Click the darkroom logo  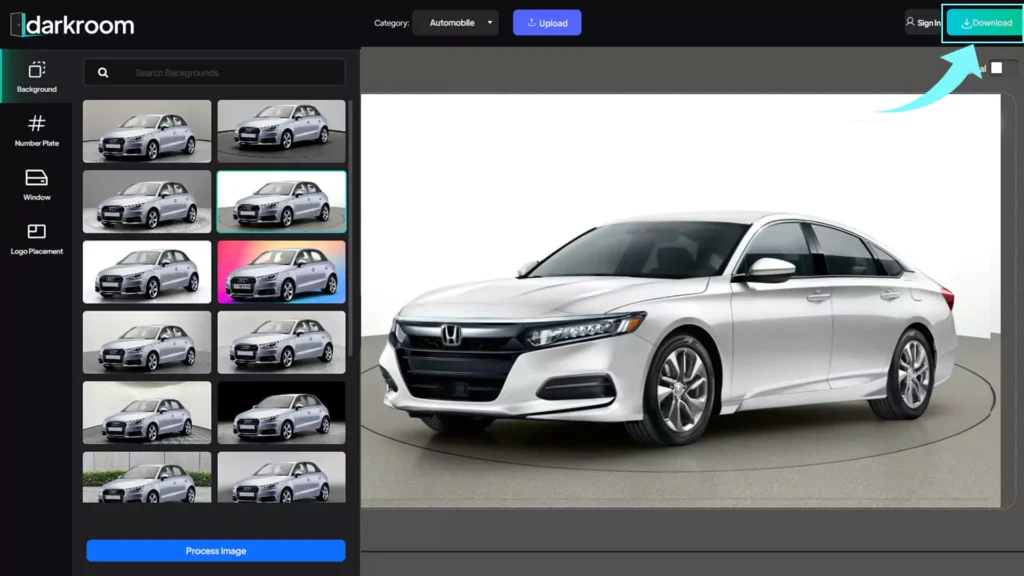[72, 25]
